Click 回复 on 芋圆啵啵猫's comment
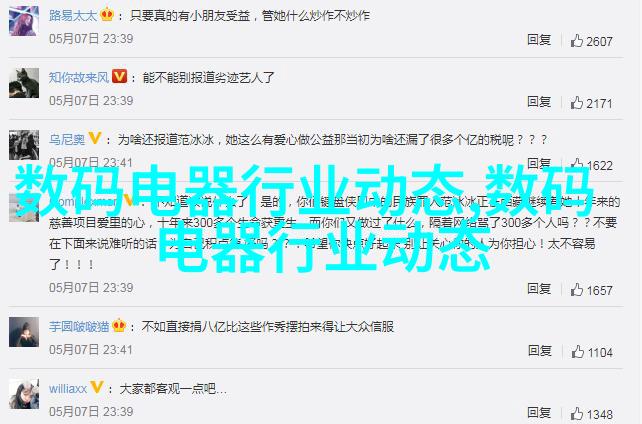The height and width of the screenshot is (424, 642). pos(539,351)
